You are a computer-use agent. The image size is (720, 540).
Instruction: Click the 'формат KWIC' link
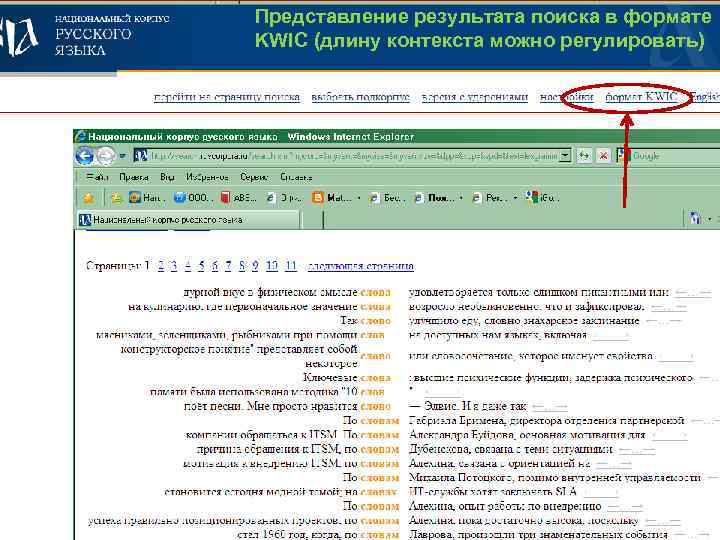pyautogui.click(x=641, y=97)
